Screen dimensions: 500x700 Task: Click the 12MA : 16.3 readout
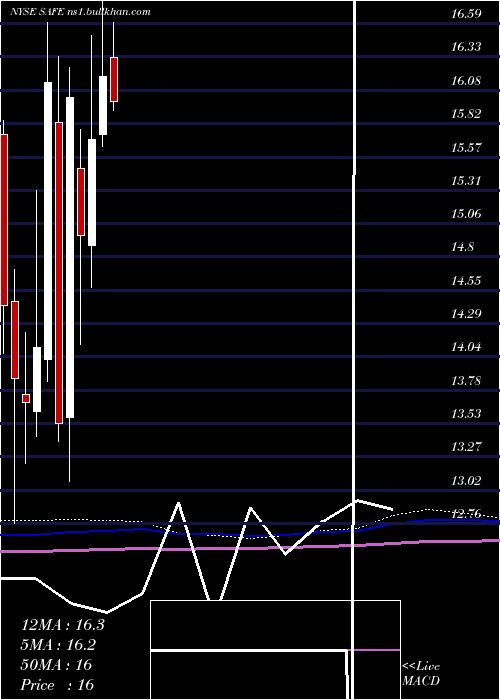tap(62, 625)
